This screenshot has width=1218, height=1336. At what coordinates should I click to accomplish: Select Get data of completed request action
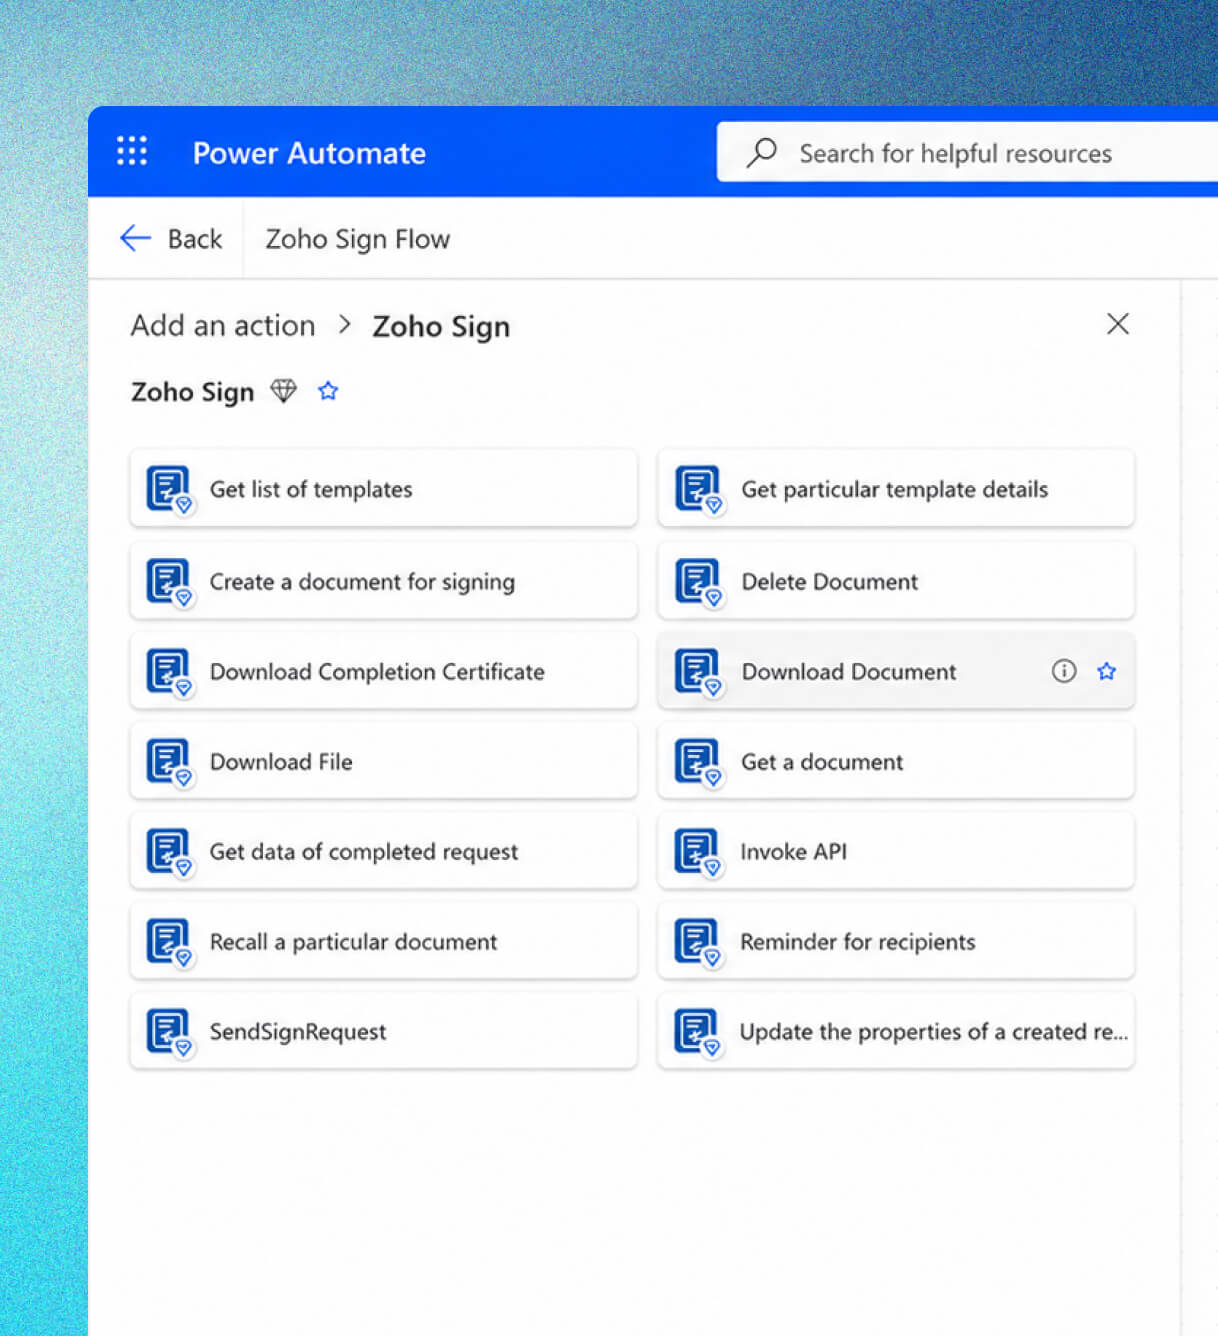[x=383, y=851]
